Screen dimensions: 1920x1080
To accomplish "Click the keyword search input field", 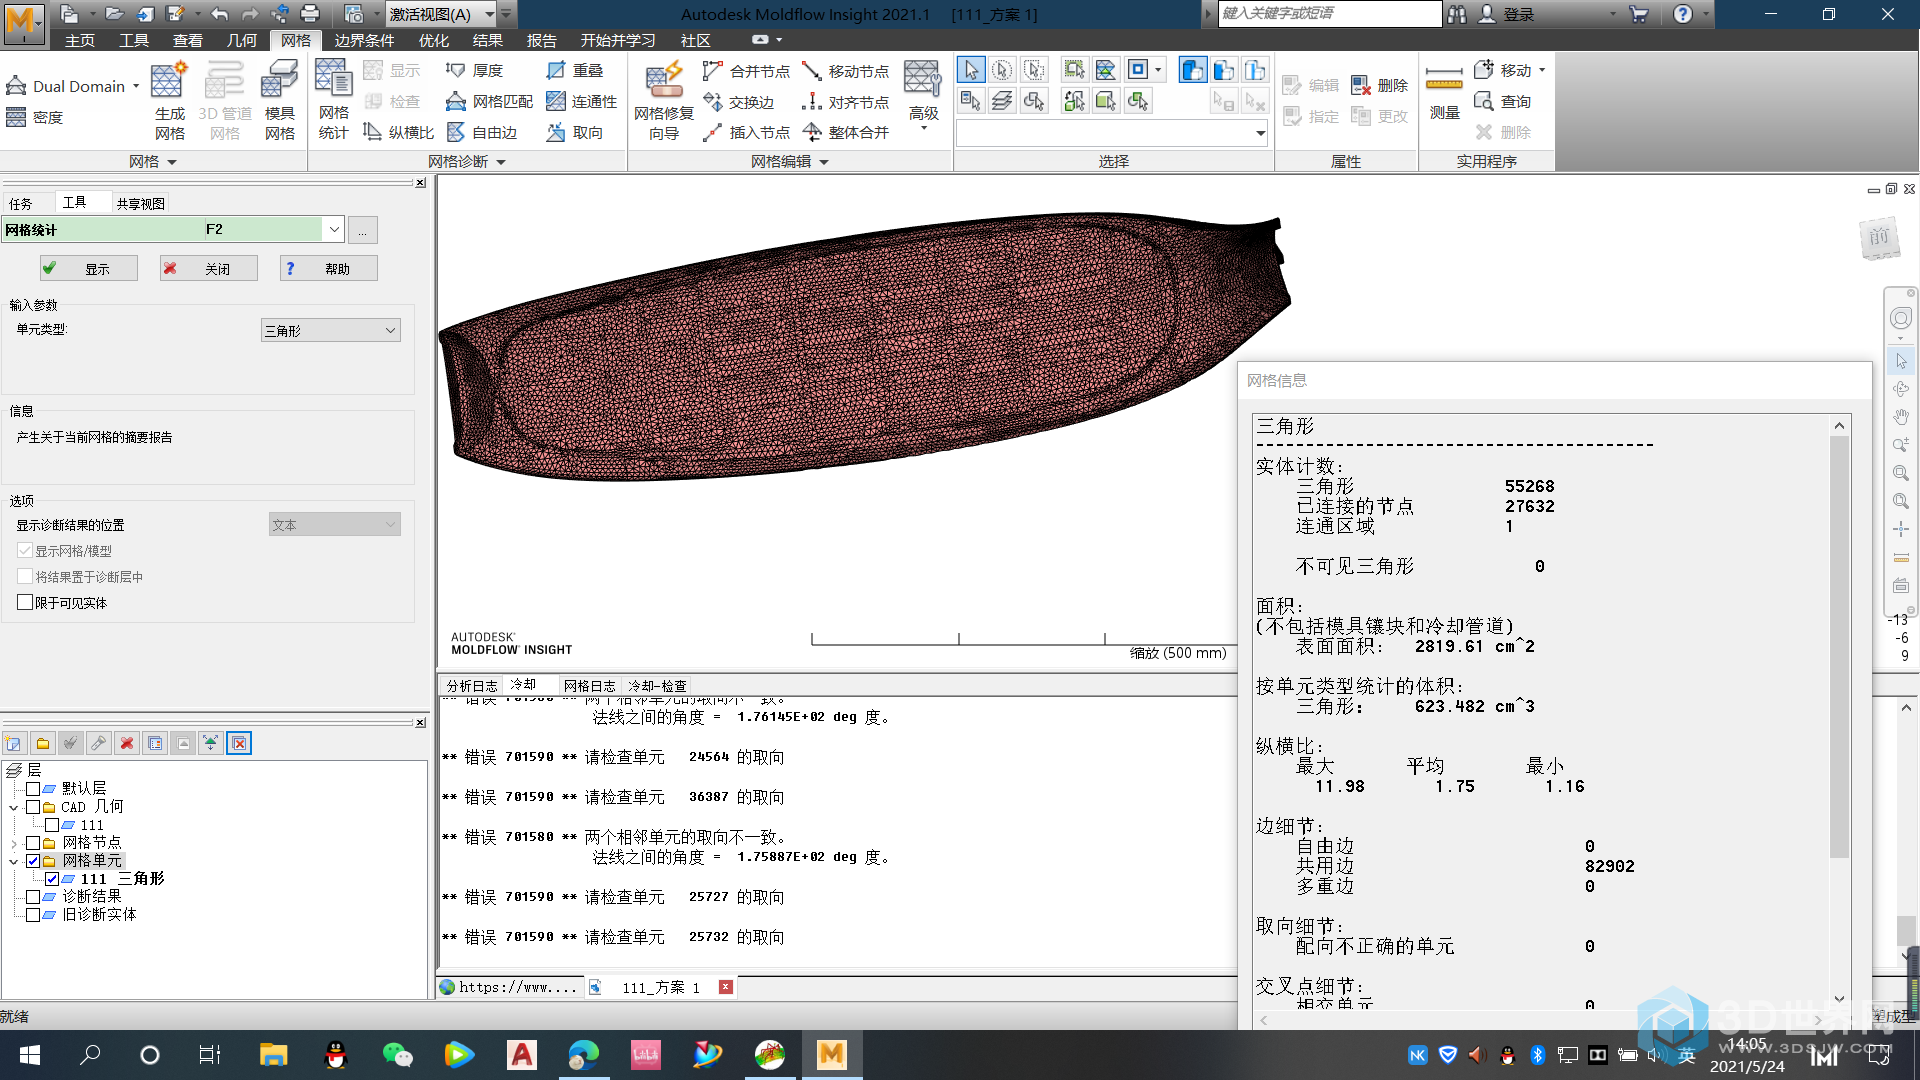I will (x=1330, y=13).
